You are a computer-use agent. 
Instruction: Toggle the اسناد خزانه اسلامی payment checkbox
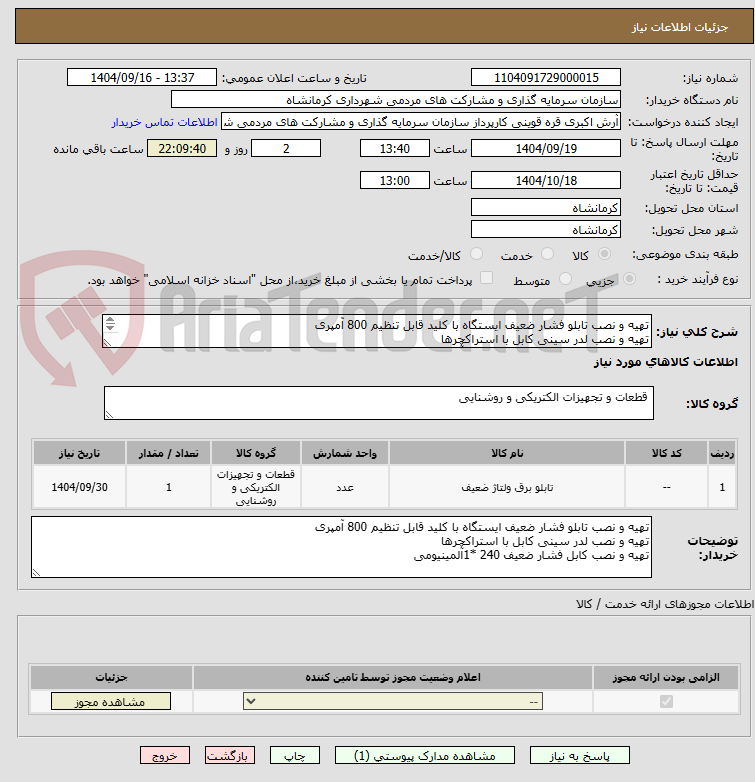click(486, 278)
